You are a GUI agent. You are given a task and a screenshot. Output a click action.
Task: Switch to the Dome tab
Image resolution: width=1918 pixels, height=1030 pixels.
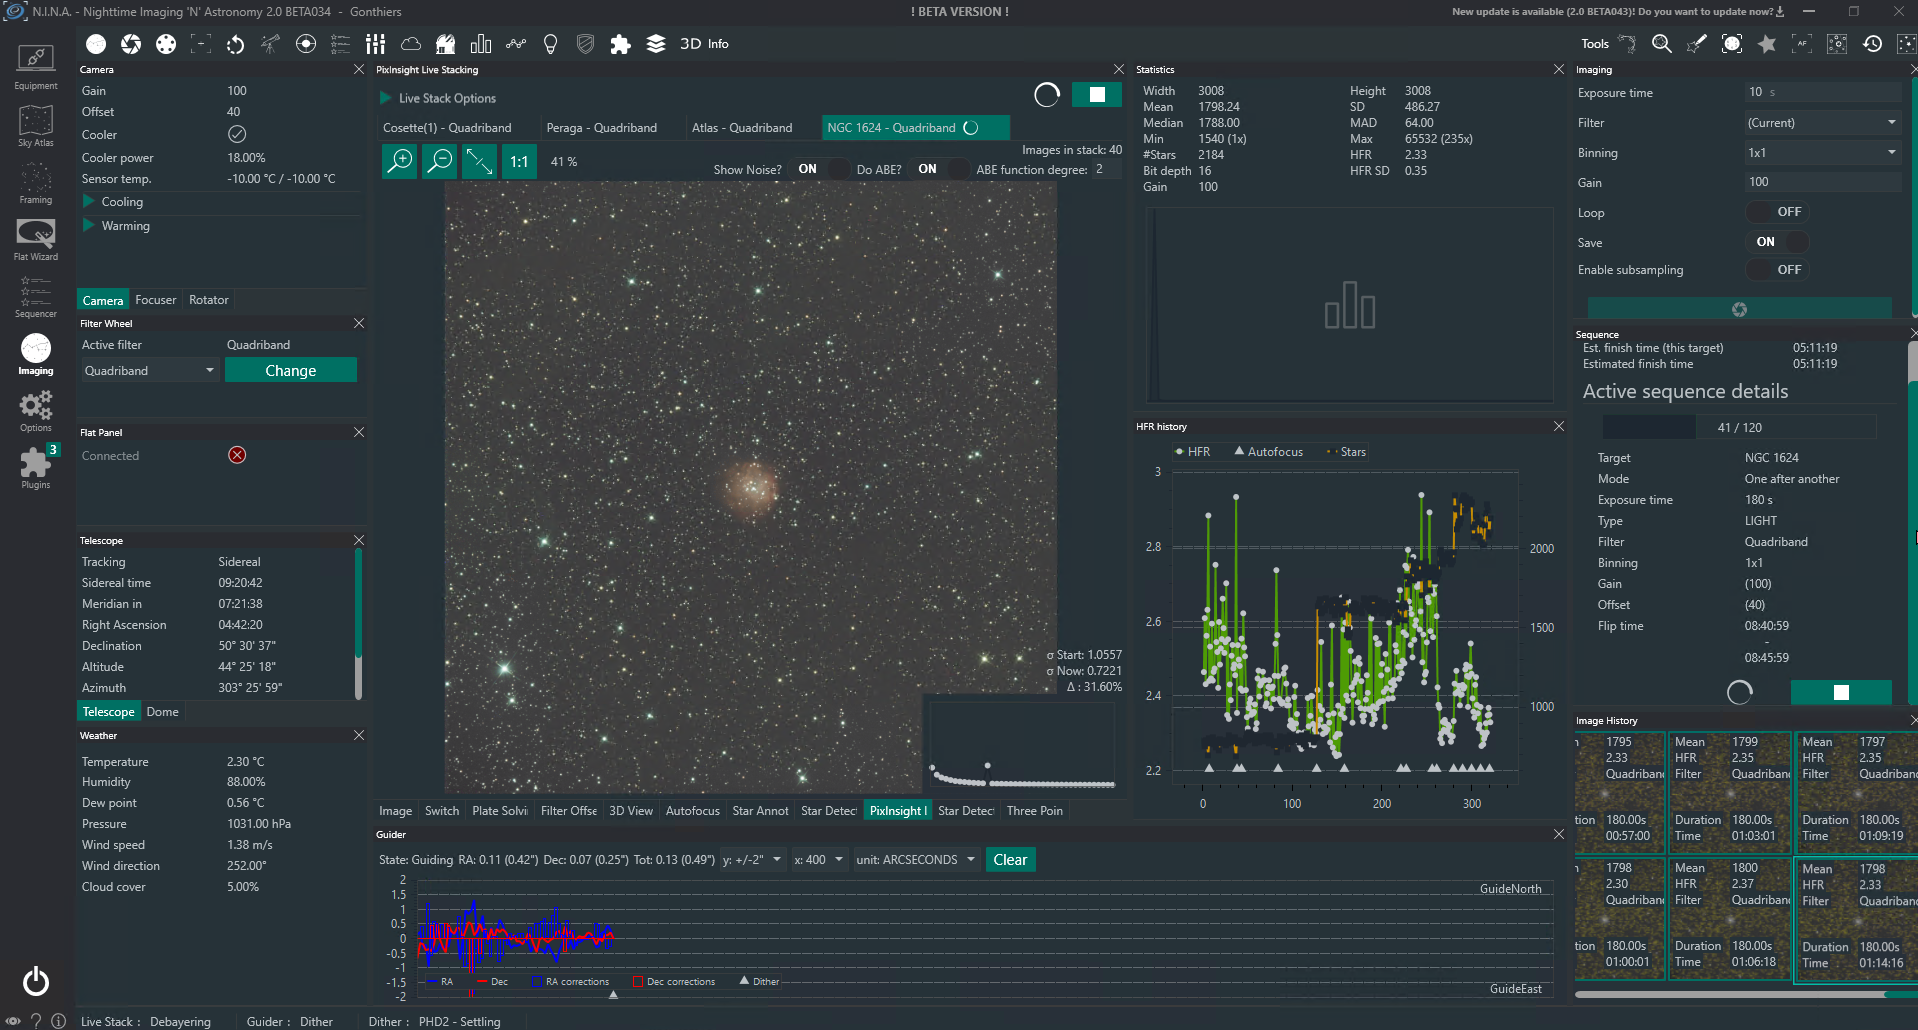click(x=162, y=712)
